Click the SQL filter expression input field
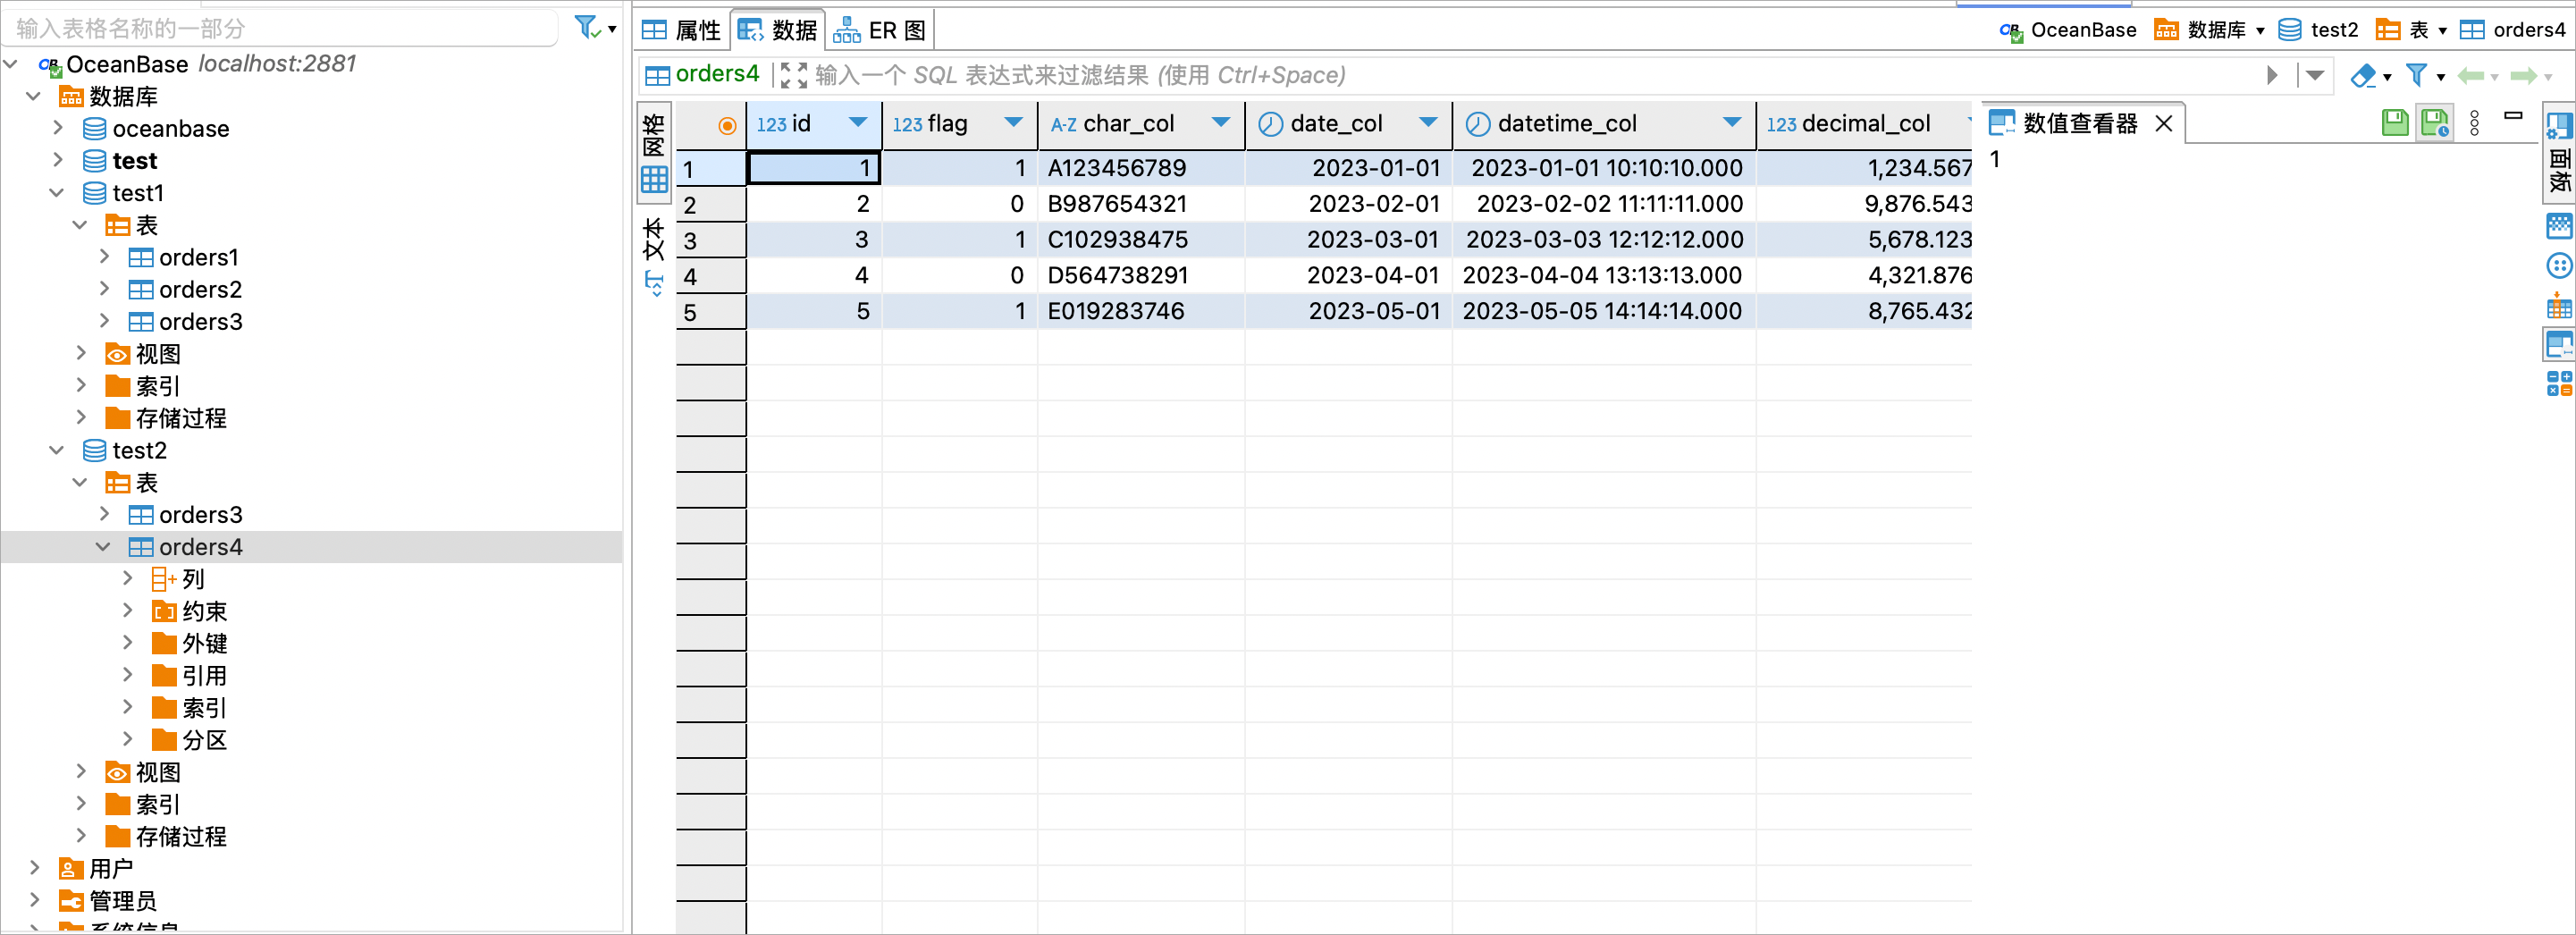This screenshot has width=2576, height=935. (1530, 75)
